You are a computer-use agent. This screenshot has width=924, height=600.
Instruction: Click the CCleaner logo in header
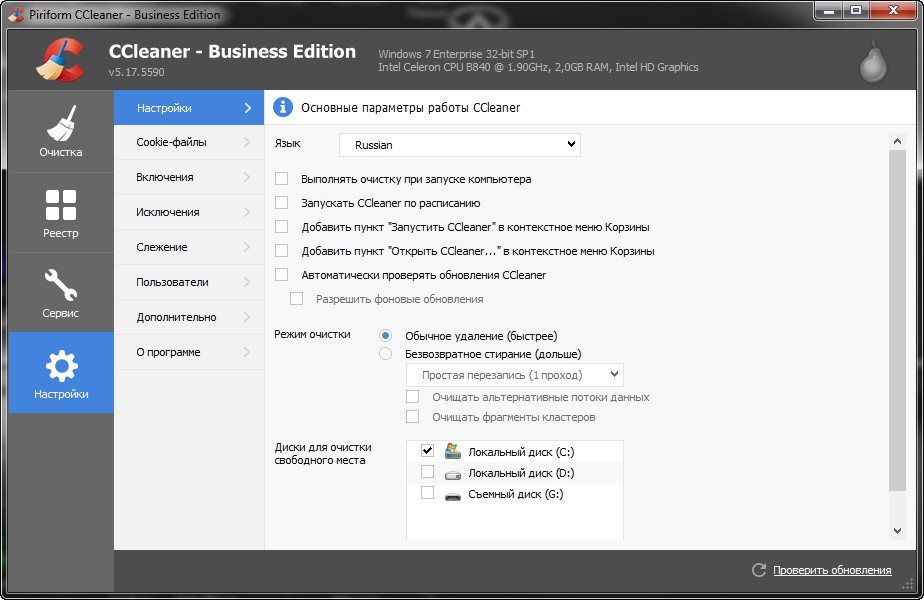click(x=60, y=59)
